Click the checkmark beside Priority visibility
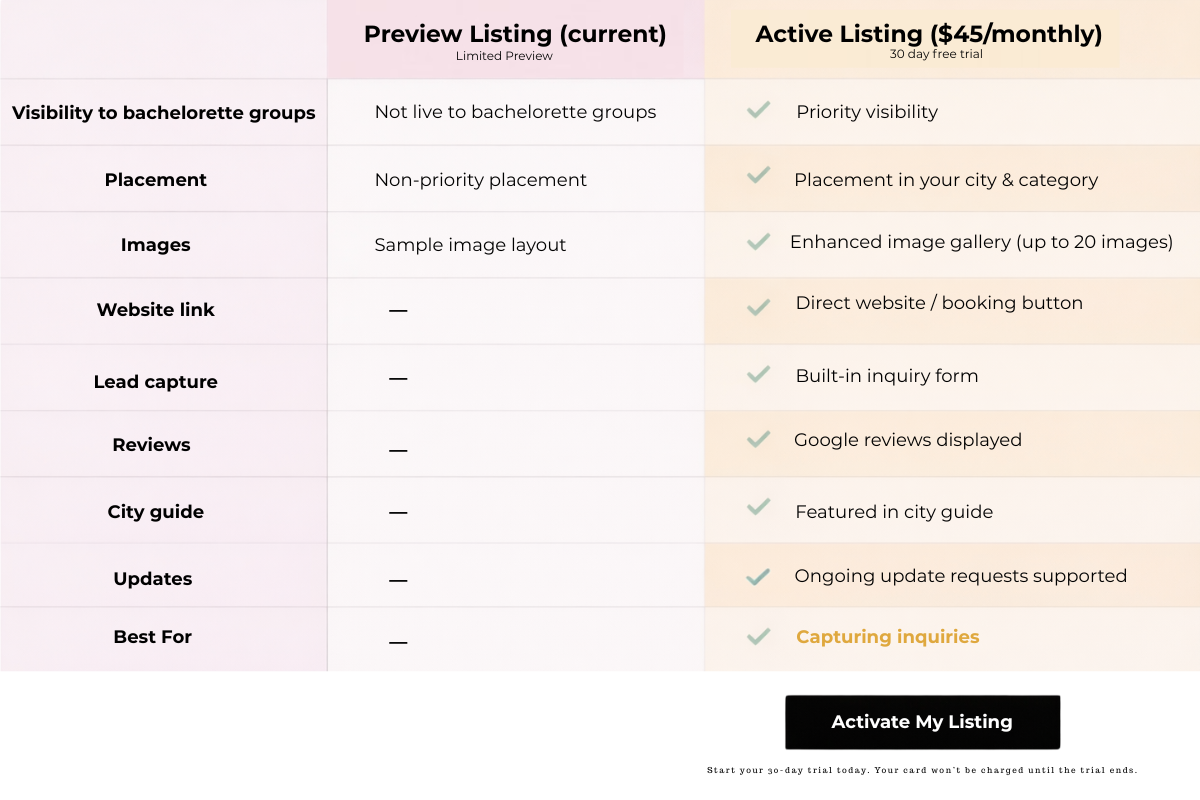The image size is (1200, 800). point(758,110)
